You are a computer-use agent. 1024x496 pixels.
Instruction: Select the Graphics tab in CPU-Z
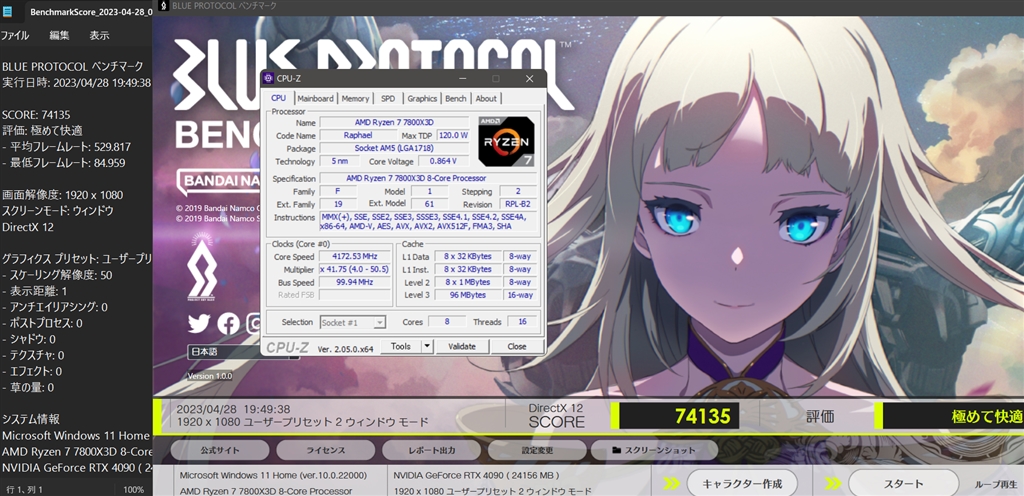click(x=422, y=99)
